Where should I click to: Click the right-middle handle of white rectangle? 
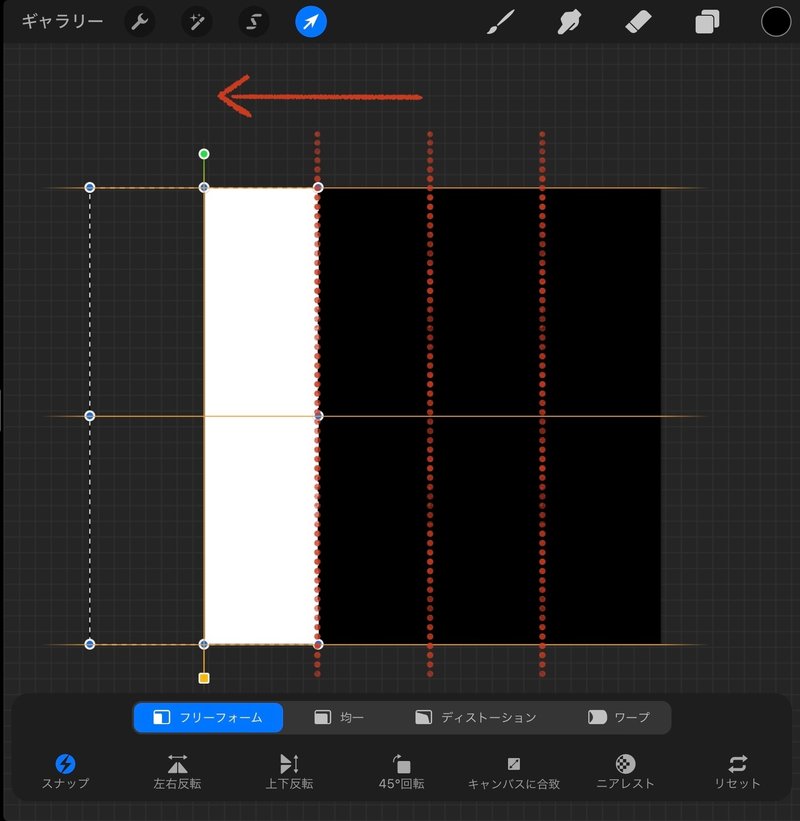[318, 416]
